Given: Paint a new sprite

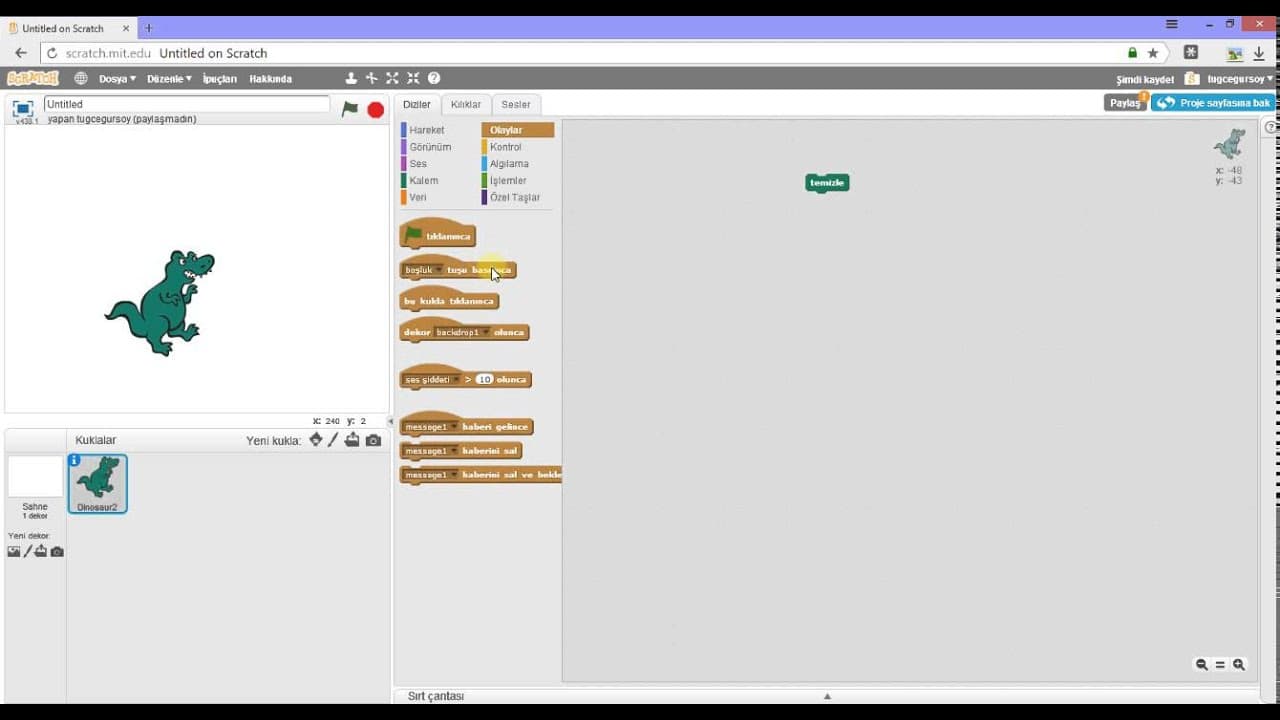Looking at the screenshot, I should click(334, 440).
